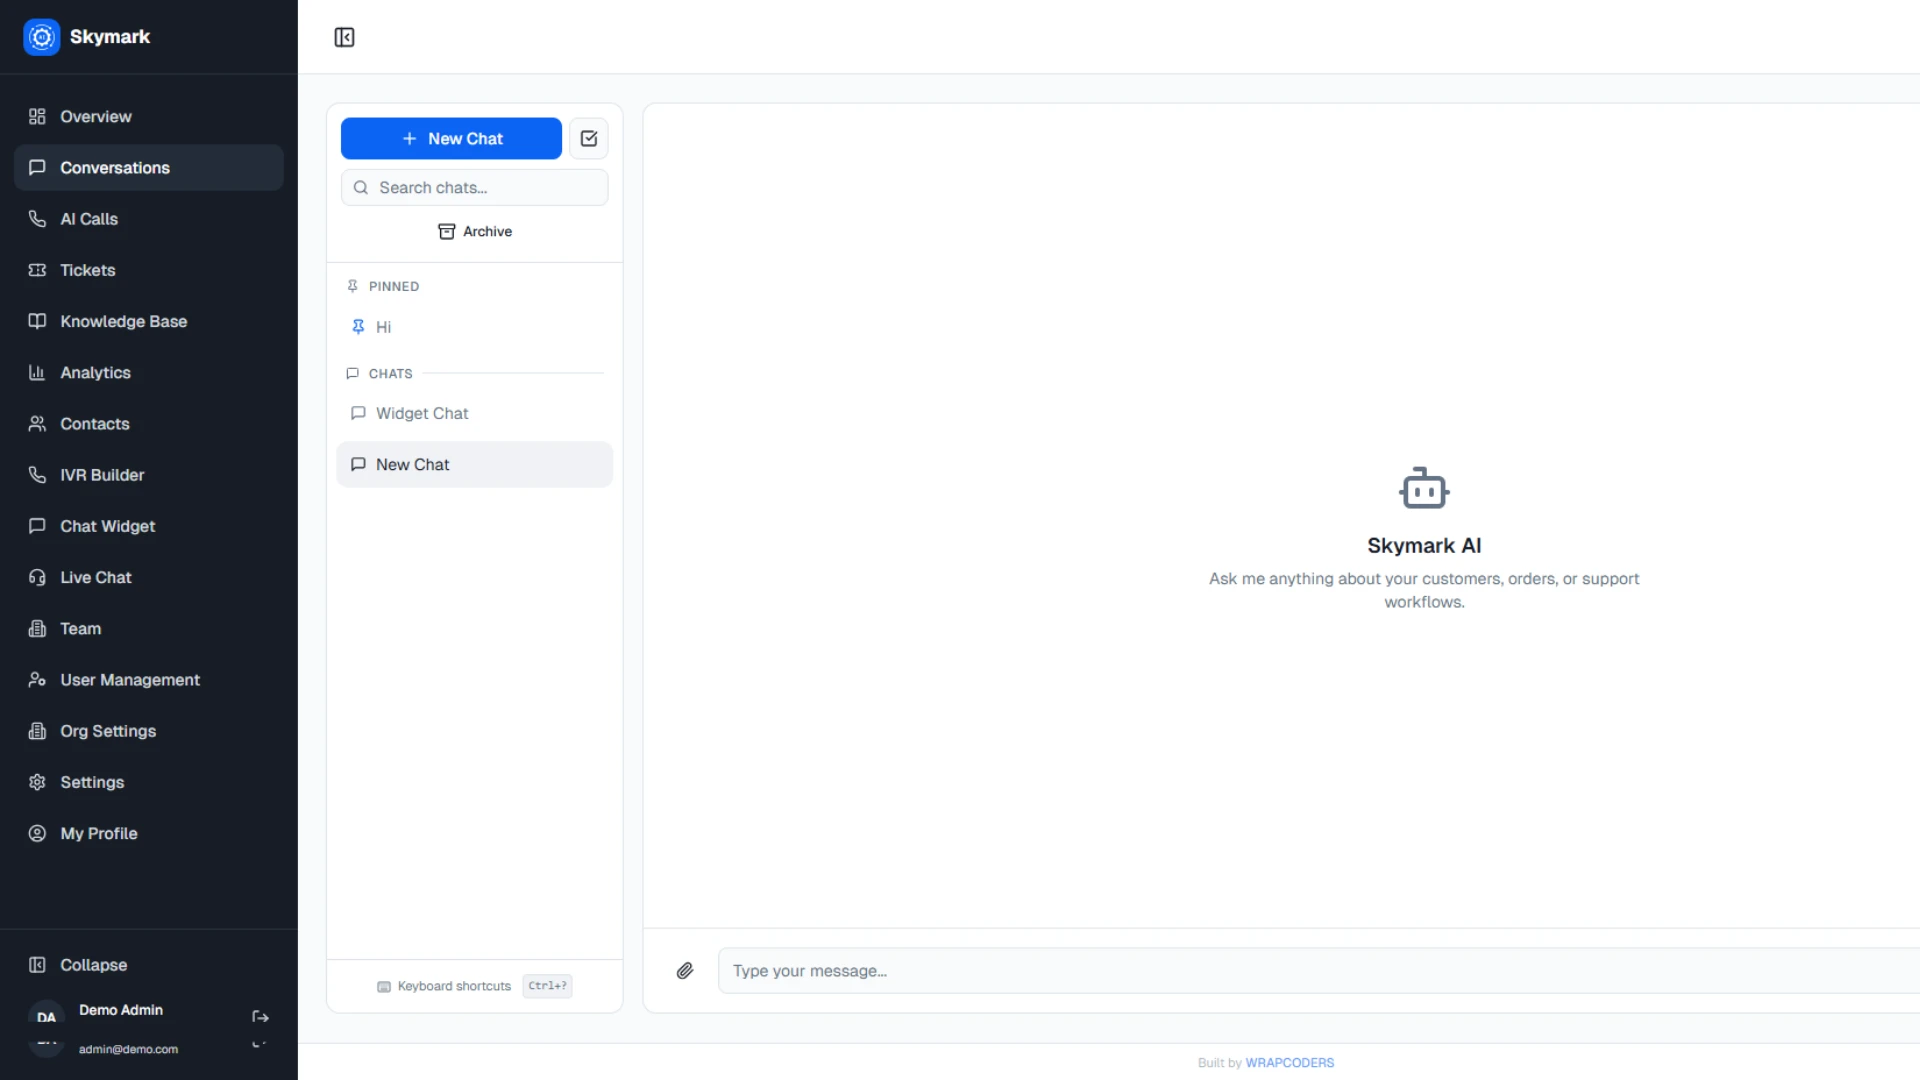Open Knowledge Base
This screenshot has width=1920, height=1080.
tap(148, 321)
